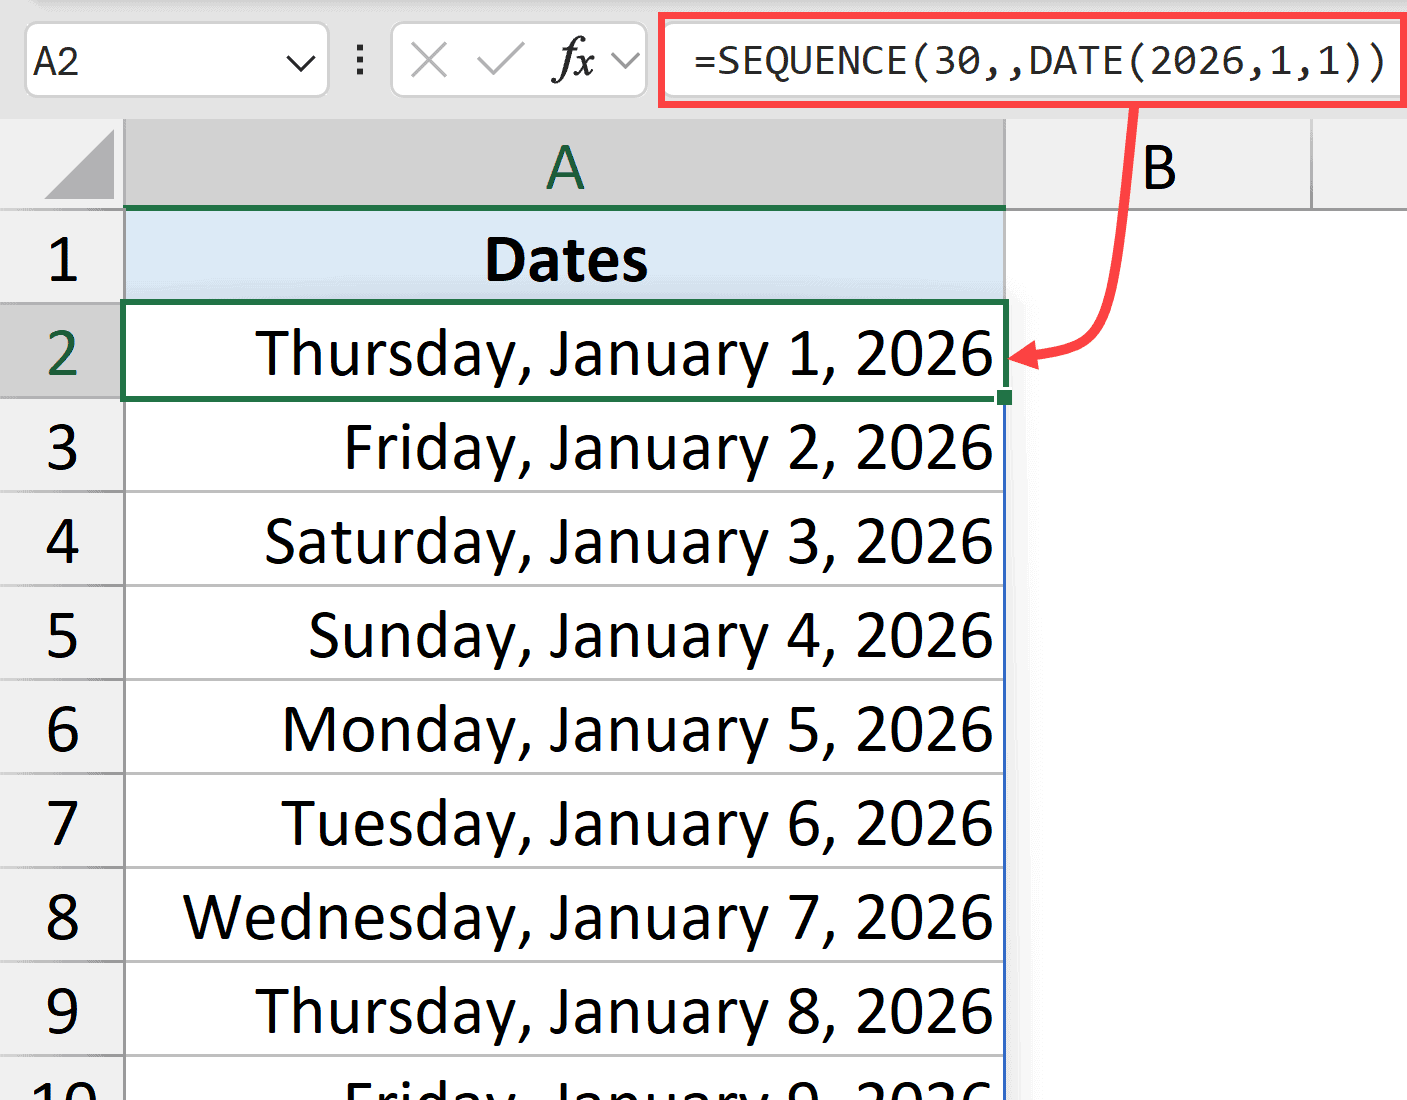Click inside the Name Box showing A2
The image size is (1407, 1100).
[x=150, y=60]
